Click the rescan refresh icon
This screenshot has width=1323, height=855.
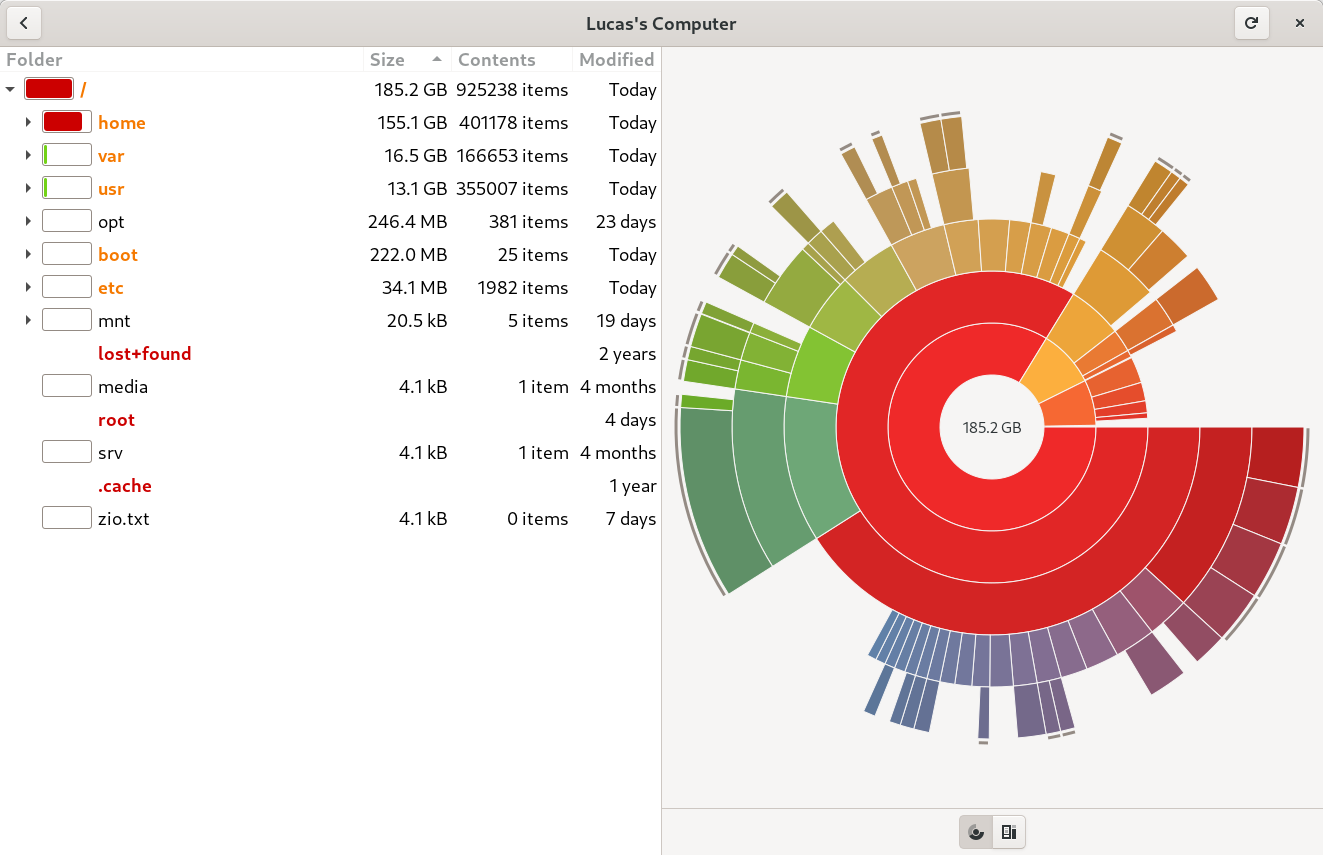[1251, 23]
